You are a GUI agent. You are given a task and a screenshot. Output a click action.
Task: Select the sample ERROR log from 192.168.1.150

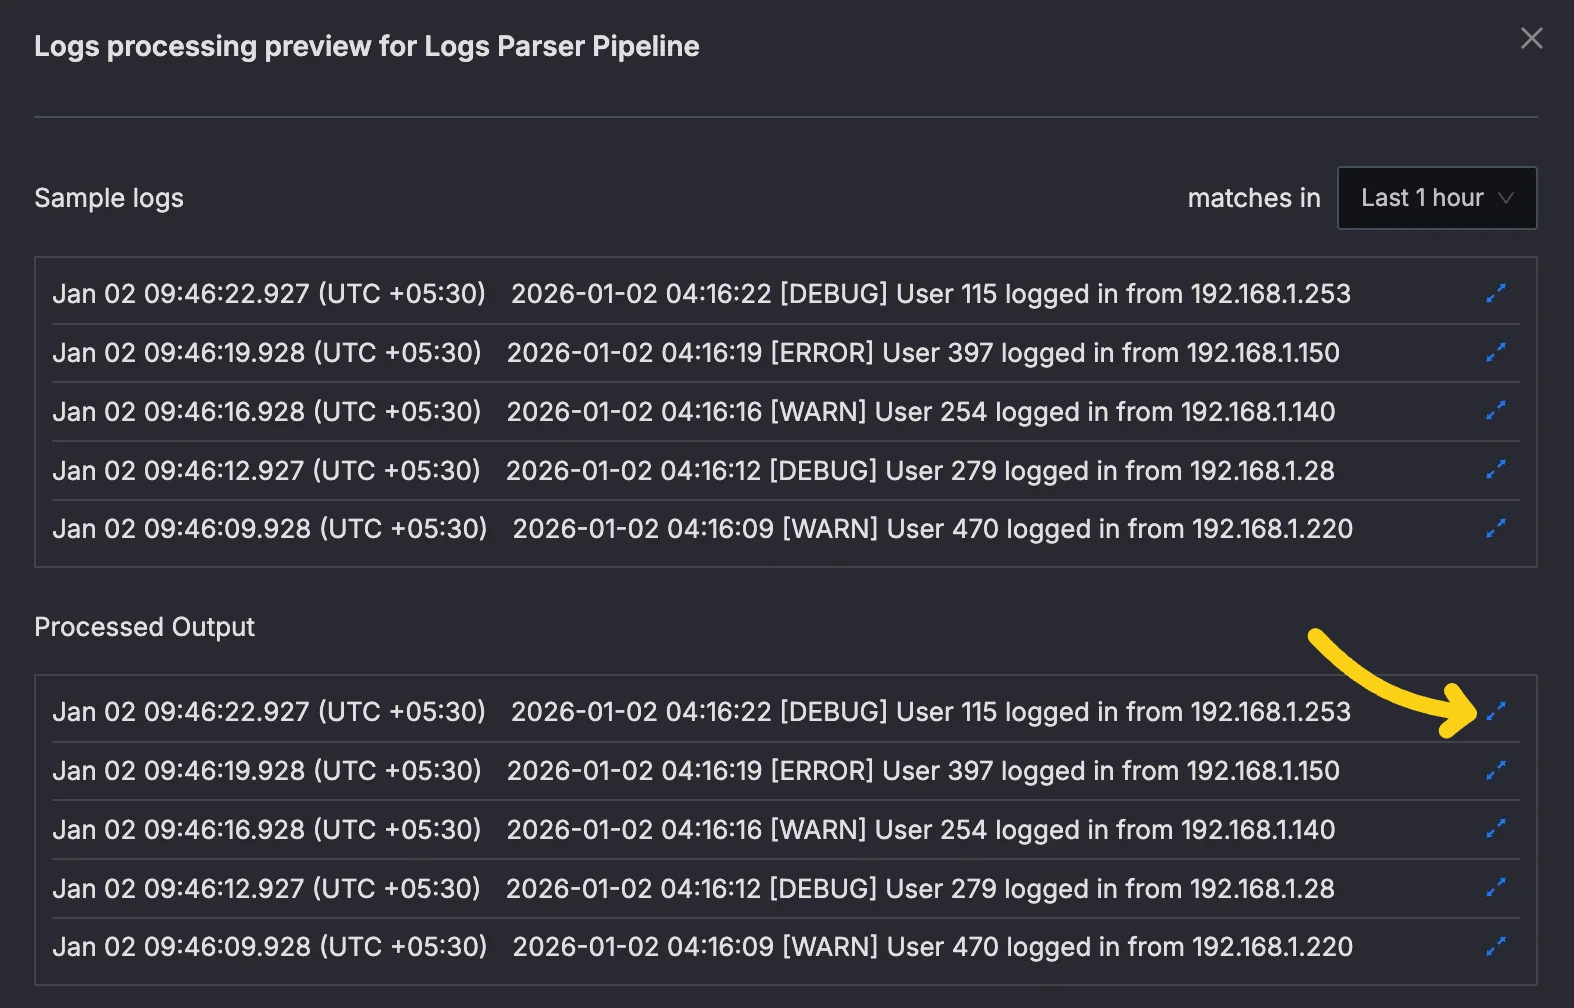pyautogui.click(x=922, y=353)
